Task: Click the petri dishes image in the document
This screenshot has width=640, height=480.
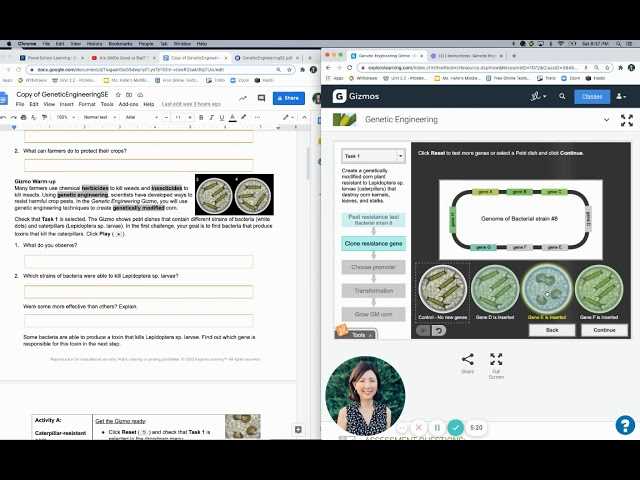Action: 234,195
